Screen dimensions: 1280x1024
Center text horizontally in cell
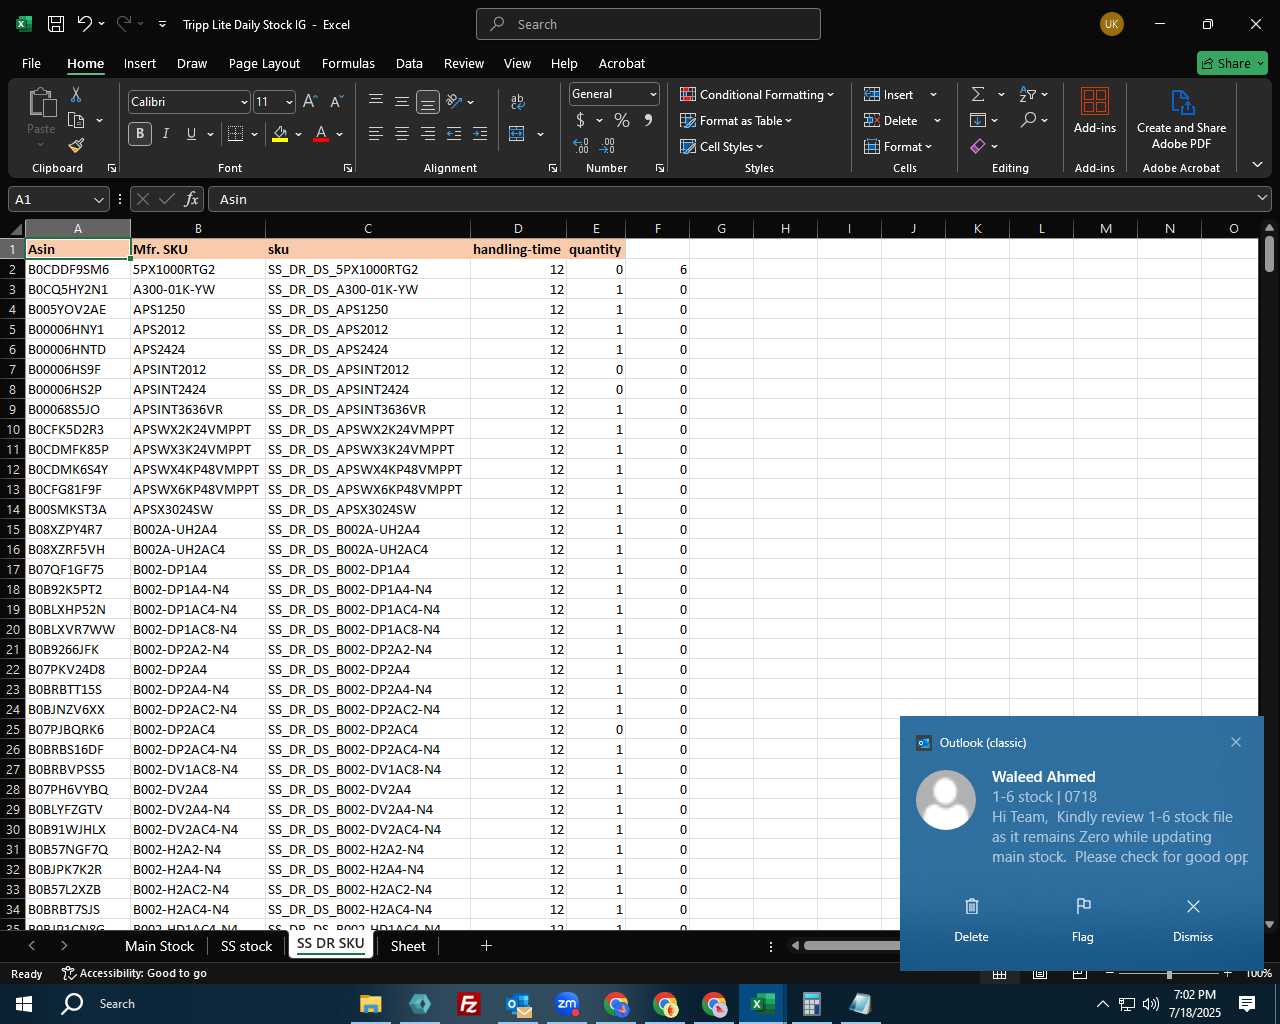coord(402,133)
